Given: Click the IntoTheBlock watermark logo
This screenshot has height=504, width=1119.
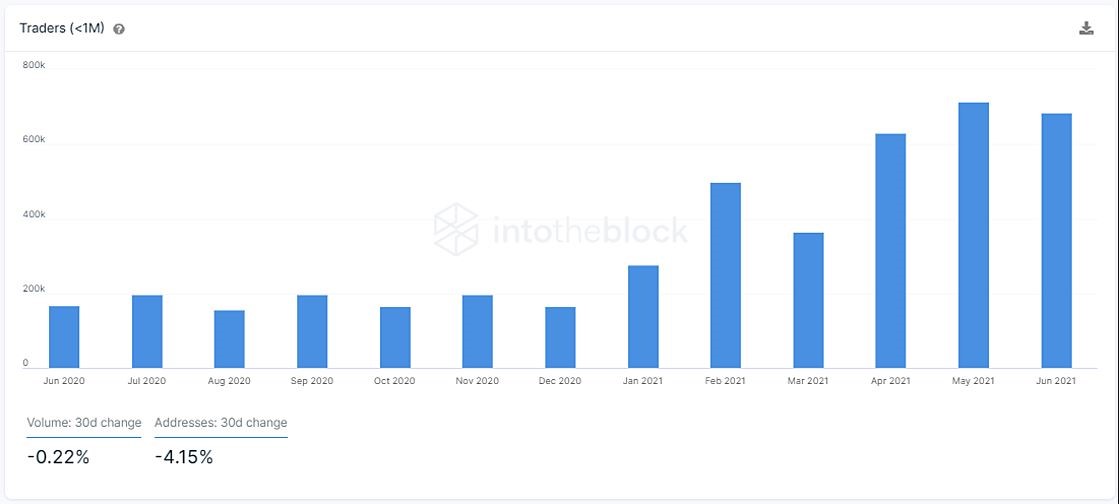Looking at the screenshot, I should tap(561, 229).
